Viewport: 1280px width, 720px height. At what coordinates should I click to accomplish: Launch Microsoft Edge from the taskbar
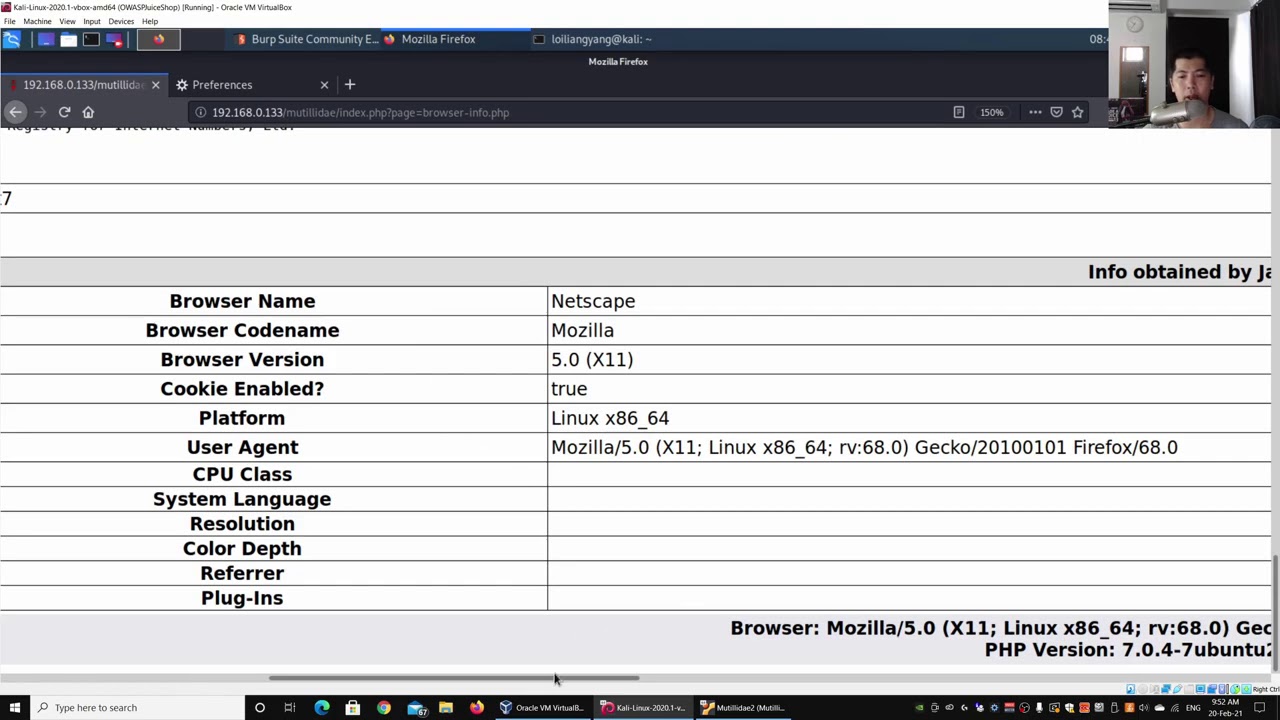click(x=321, y=708)
